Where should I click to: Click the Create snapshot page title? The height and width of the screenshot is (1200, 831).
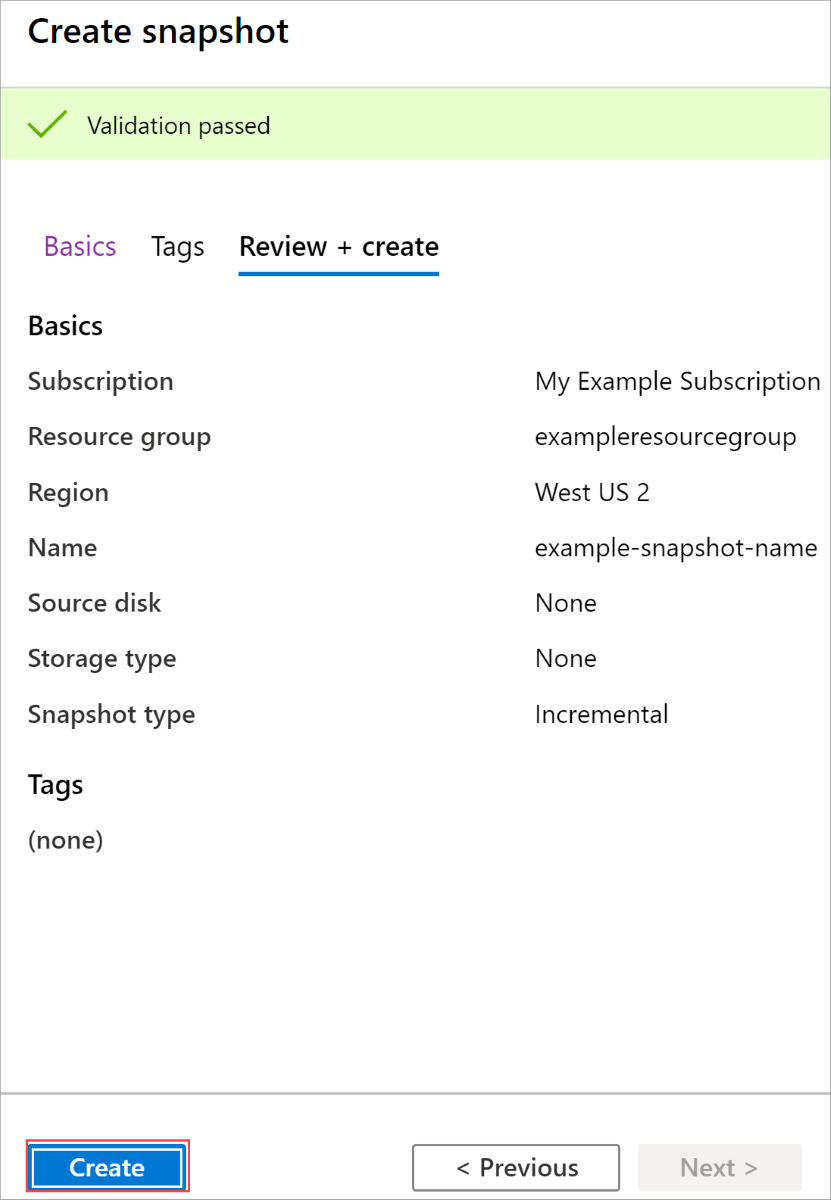(156, 31)
